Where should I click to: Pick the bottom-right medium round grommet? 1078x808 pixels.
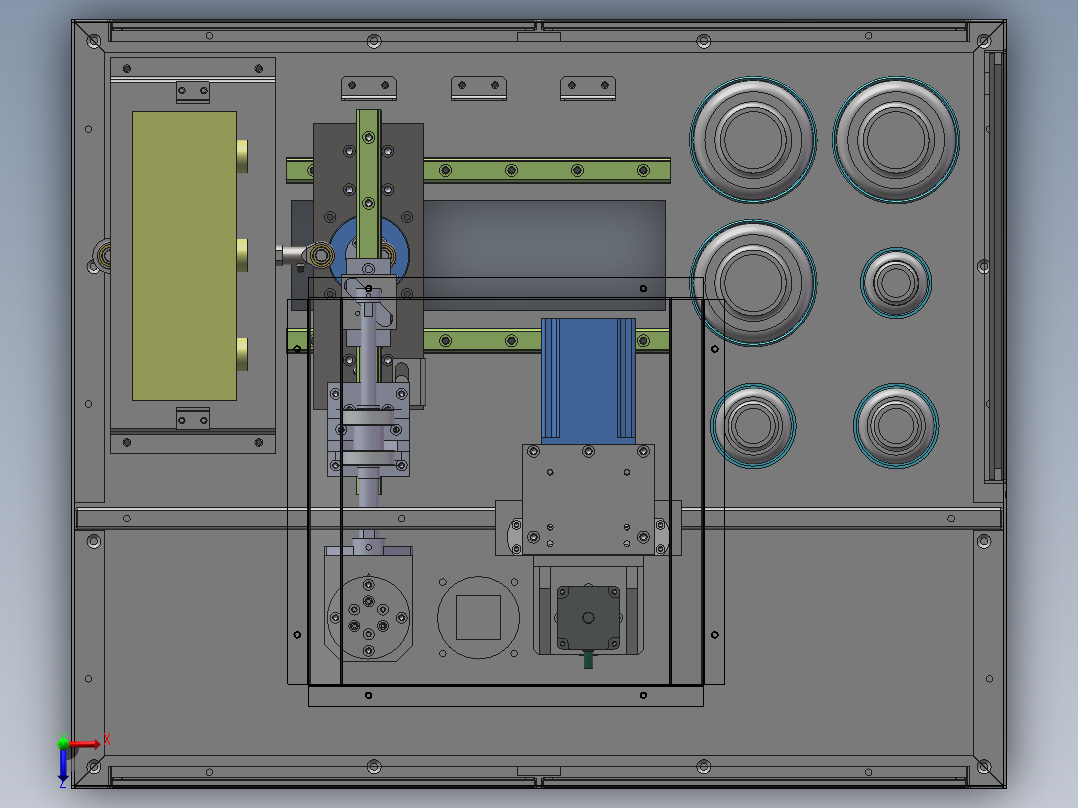click(x=896, y=426)
